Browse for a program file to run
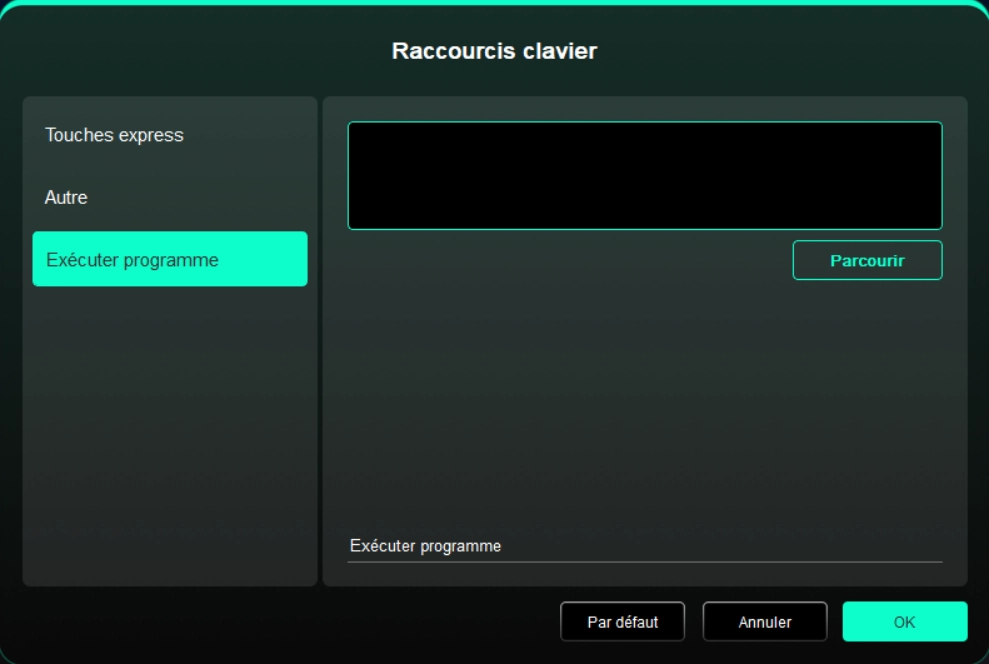The width and height of the screenshot is (989, 664). 867,260
